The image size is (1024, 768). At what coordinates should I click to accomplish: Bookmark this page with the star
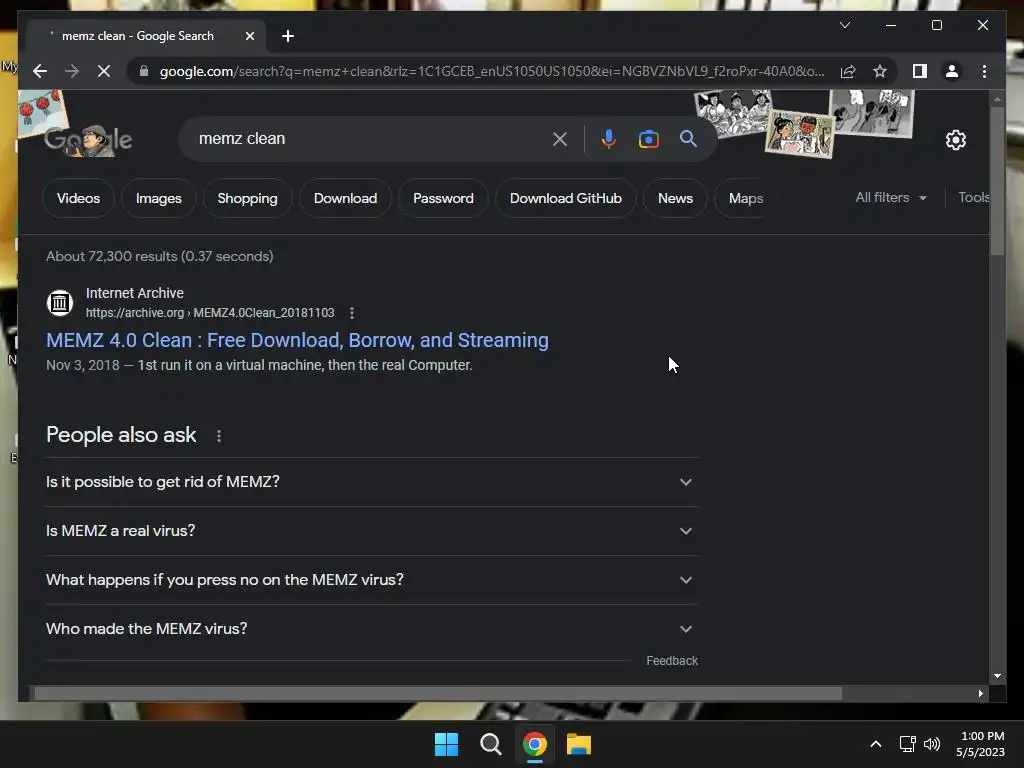click(x=880, y=71)
